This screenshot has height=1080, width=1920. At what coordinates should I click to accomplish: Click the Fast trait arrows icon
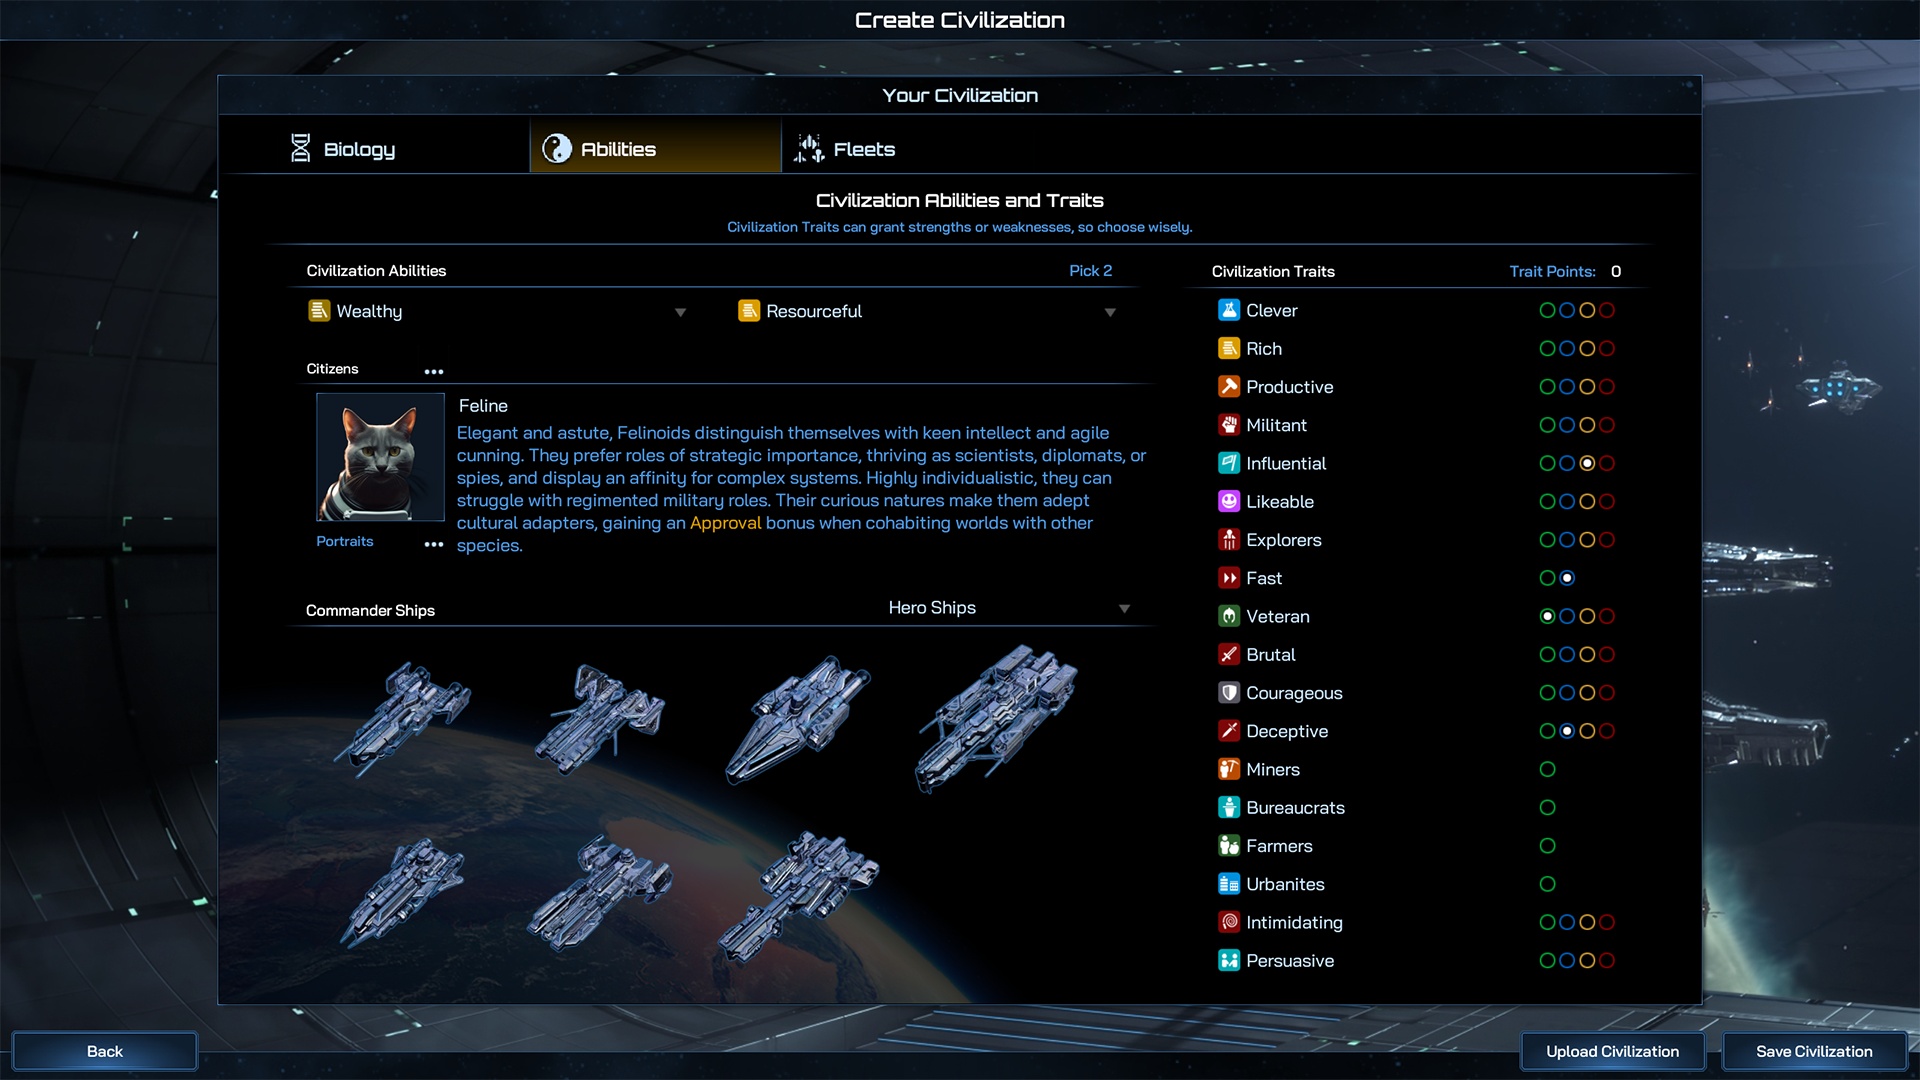tap(1229, 578)
